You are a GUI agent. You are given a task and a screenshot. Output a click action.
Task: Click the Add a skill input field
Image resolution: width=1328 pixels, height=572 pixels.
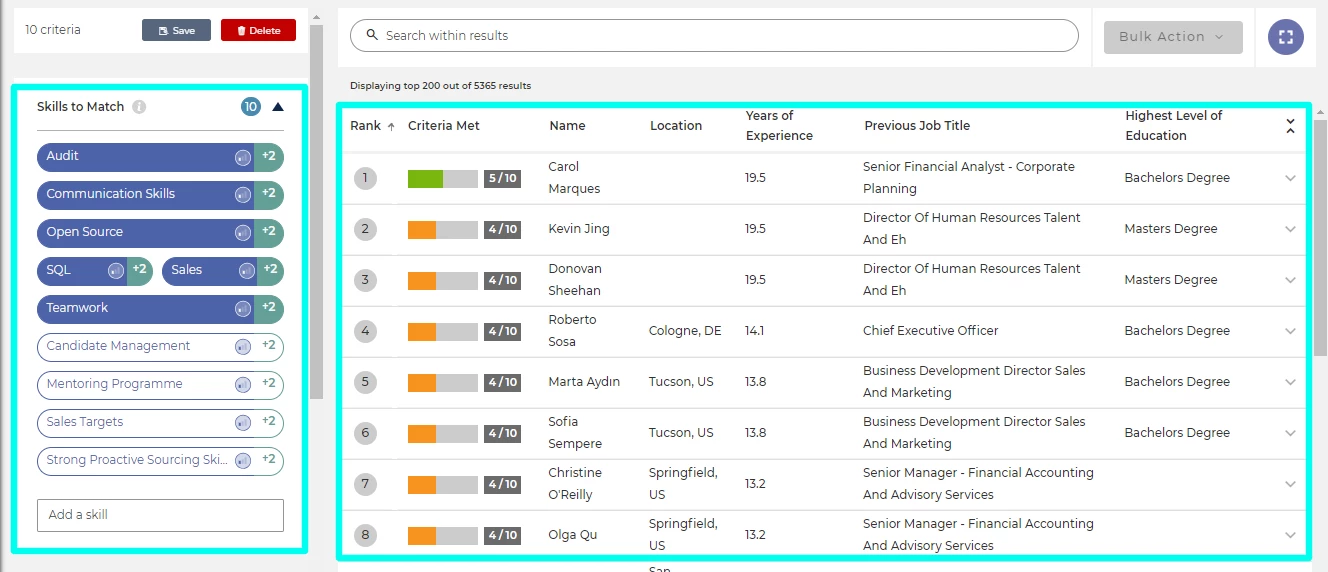tap(160, 515)
